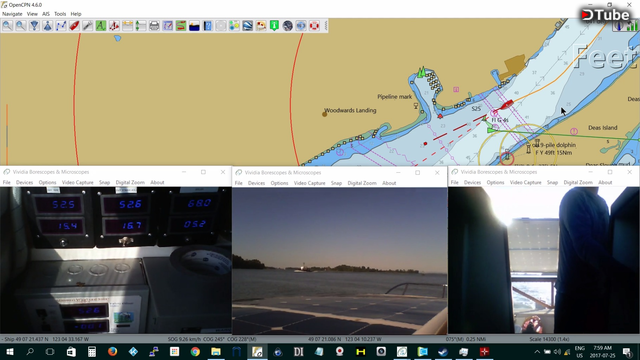This screenshot has height=360, width=640.
Task: Click the 9-pile dolphin chart label
Action: [558, 145]
